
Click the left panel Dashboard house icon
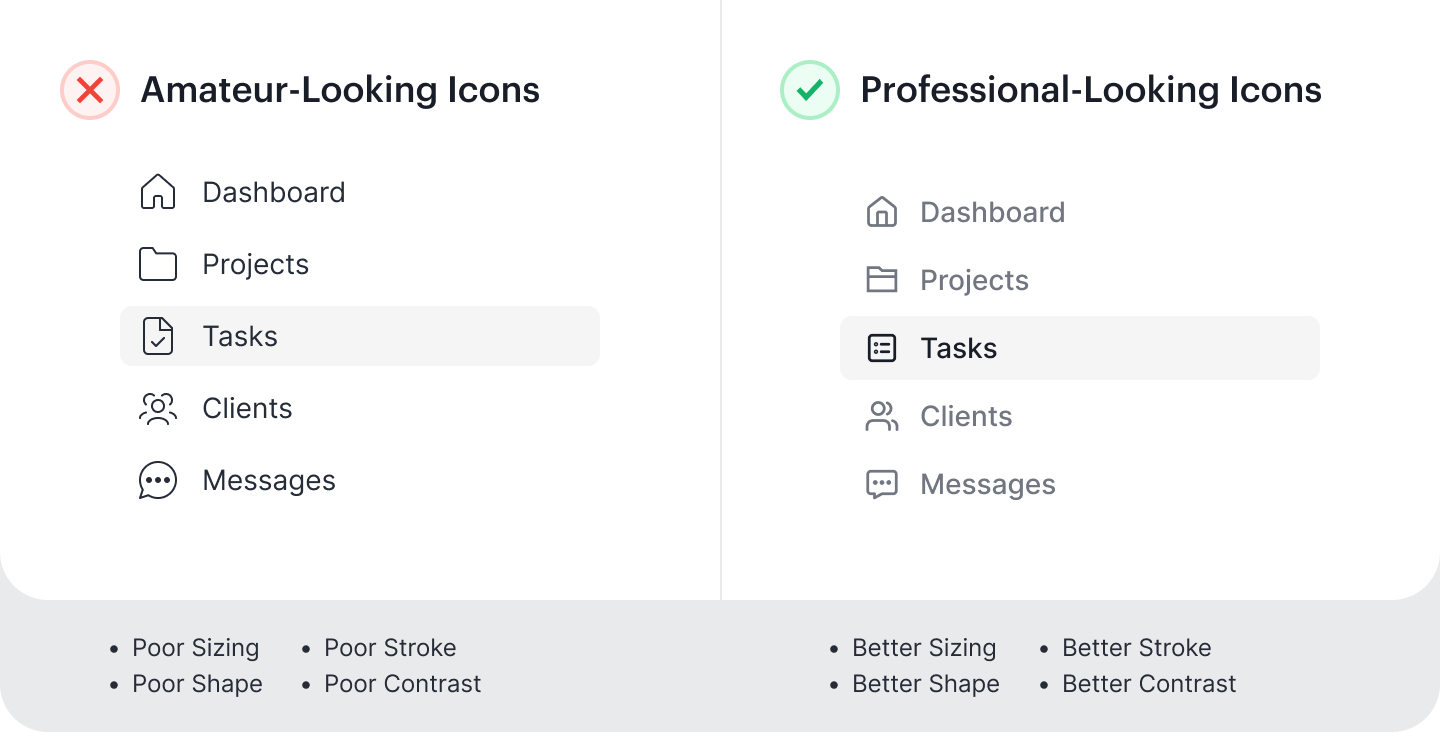coord(158,192)
